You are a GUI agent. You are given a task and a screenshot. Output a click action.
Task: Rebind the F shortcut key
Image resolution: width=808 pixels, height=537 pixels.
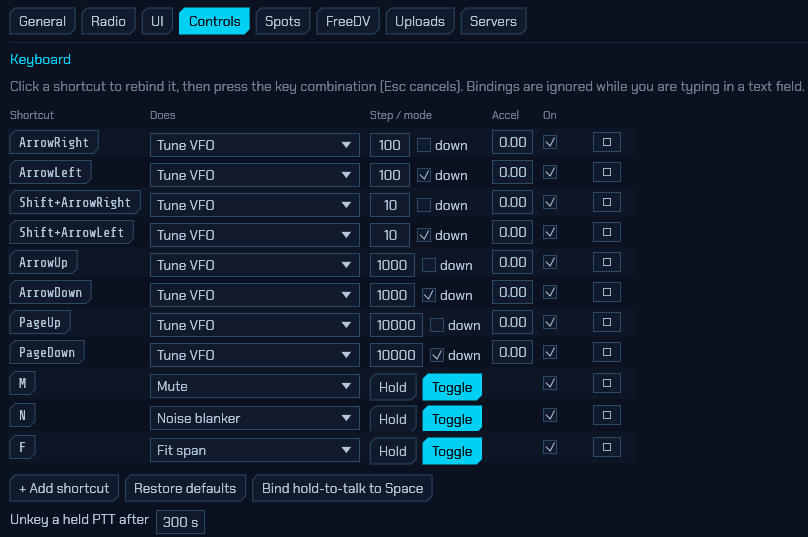click(22, 447)
